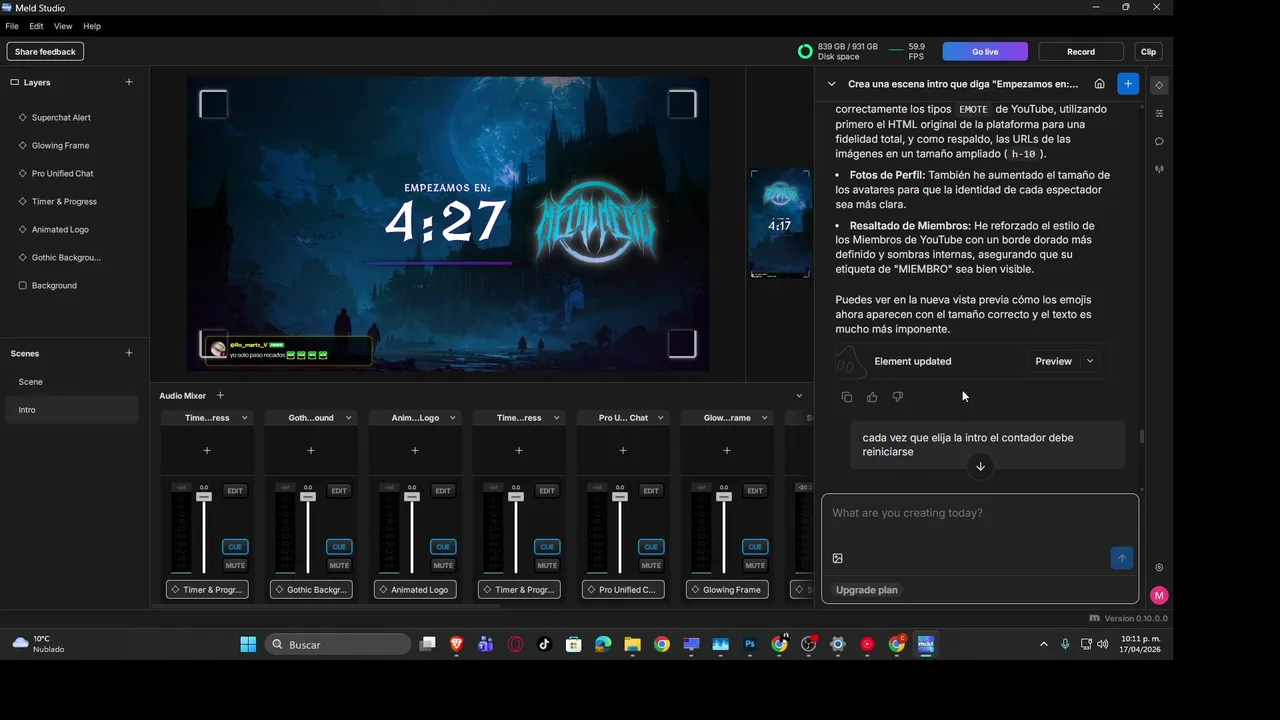
Task: Start a new chat with the blue plus icon
Action: tap(1128, 84)
